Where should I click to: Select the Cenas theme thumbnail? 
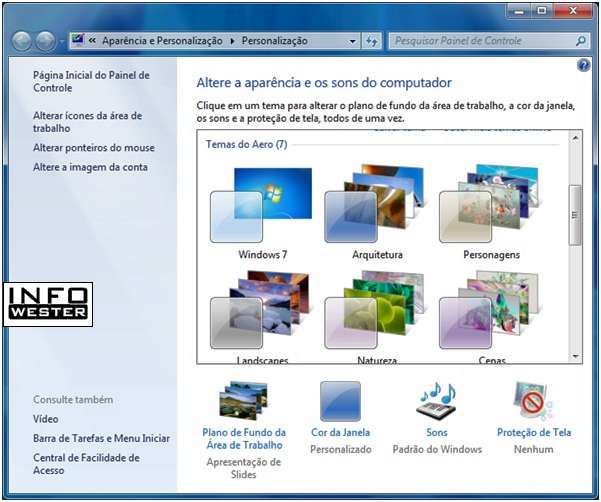(489, 310)
